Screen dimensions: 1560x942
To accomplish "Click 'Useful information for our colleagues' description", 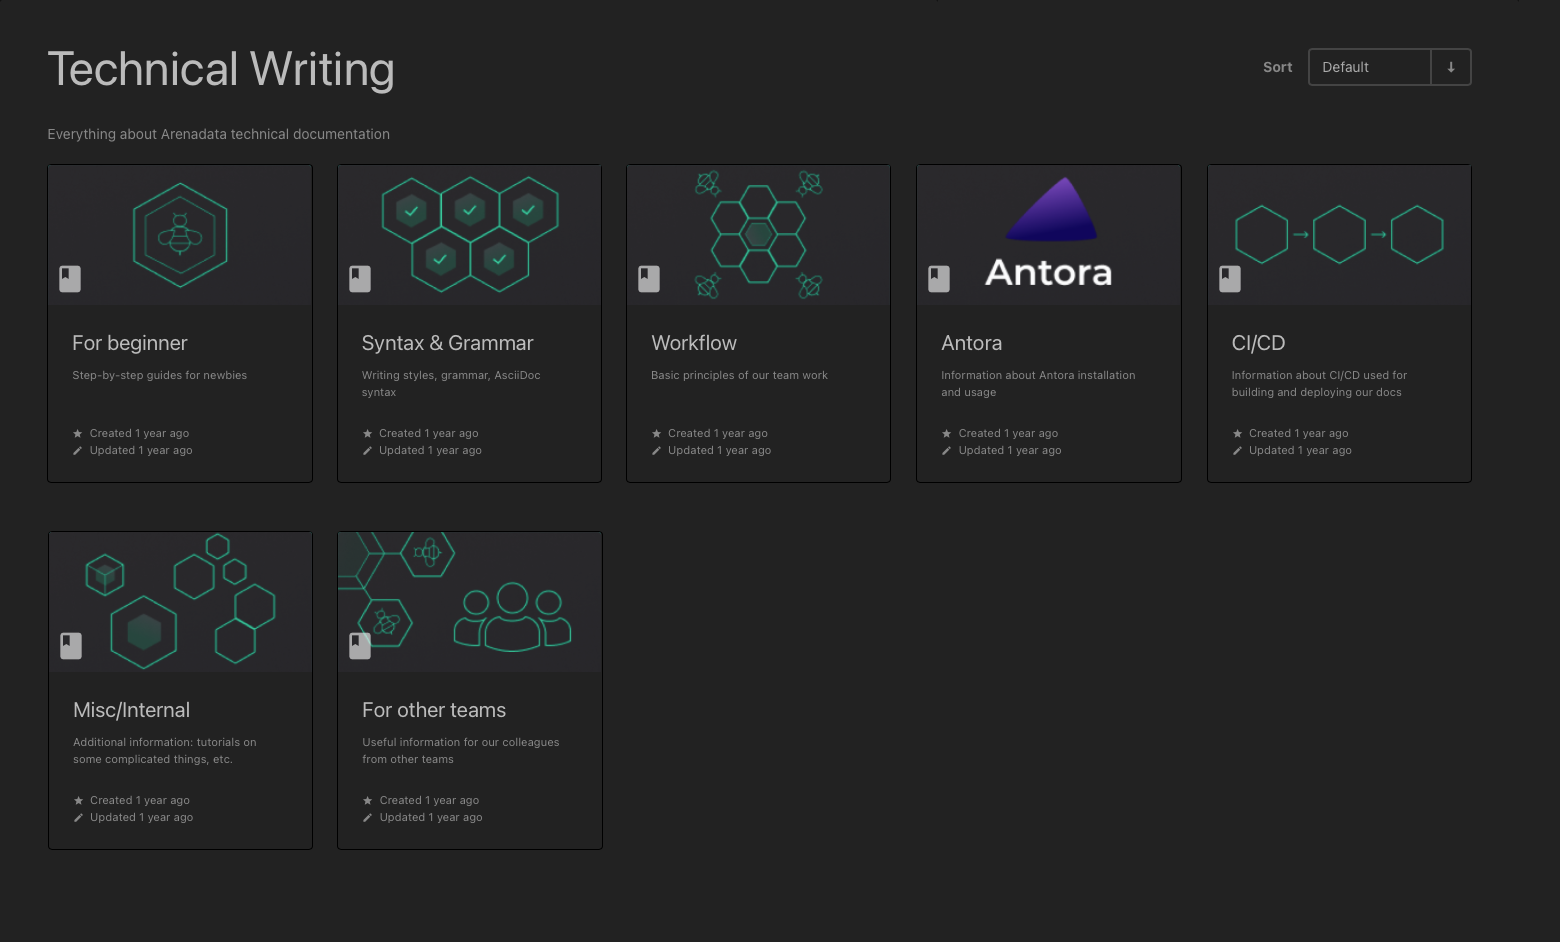I will pos(461,751).
